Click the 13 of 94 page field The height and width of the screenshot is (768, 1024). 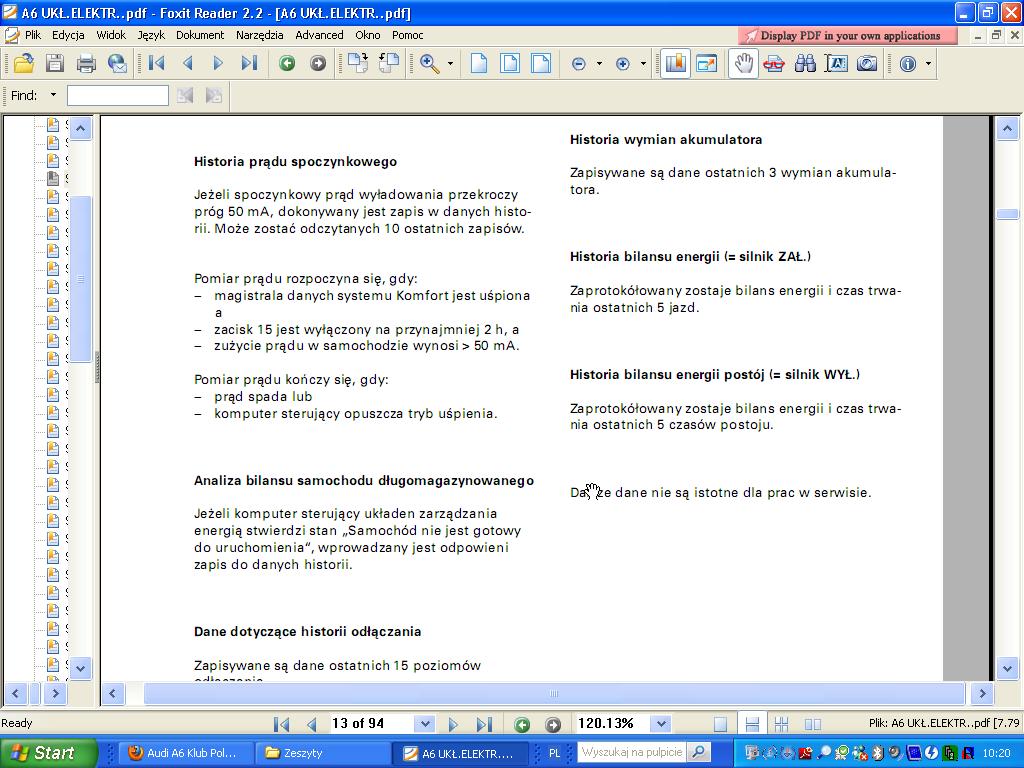372,724
